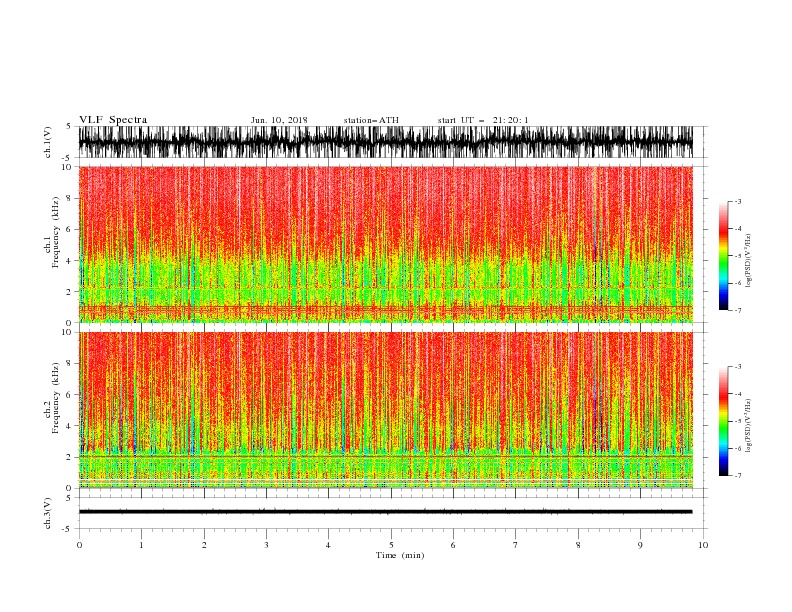Viewport: 792px width, 612px height.
Task: Click the date 'Jun. 10, 2018'
Action: [279, 120]
